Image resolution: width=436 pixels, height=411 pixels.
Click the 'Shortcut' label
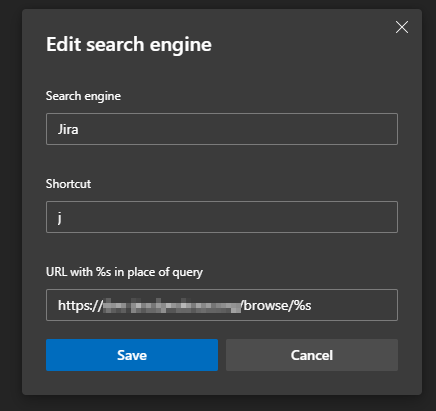click(x=68, y=184)
